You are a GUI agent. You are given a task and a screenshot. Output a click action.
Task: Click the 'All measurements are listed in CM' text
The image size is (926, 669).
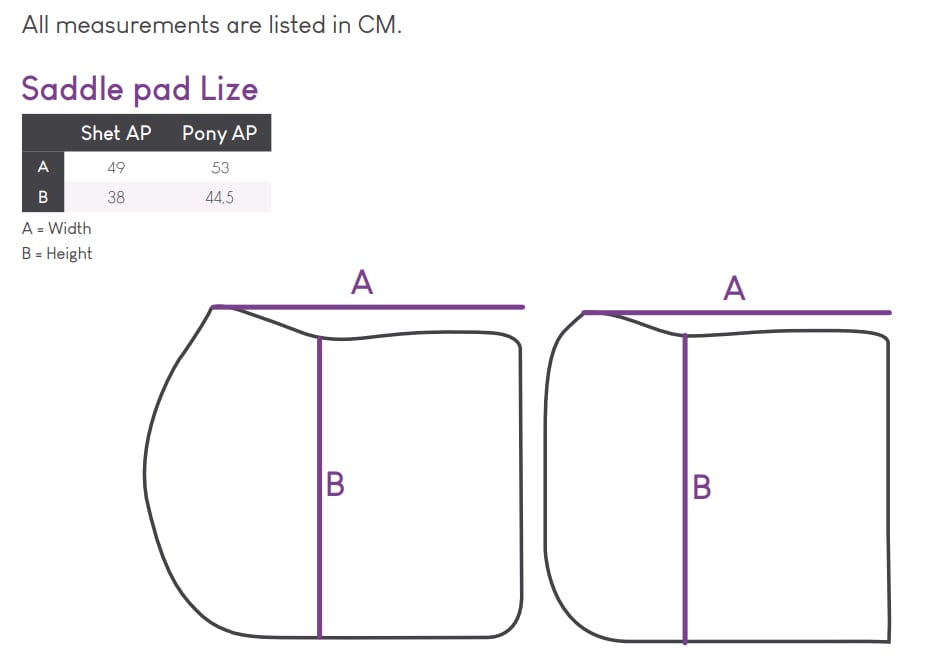pyautogui.click(x=211, y=25)
